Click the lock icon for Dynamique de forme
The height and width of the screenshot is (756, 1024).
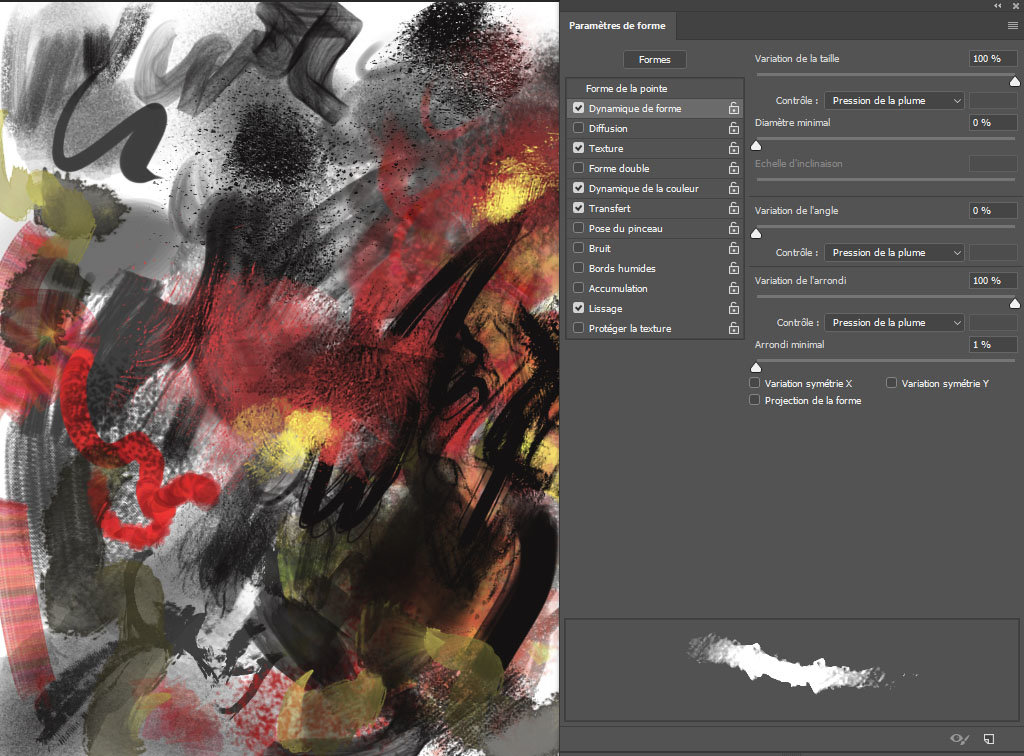[x=734, y=108]
